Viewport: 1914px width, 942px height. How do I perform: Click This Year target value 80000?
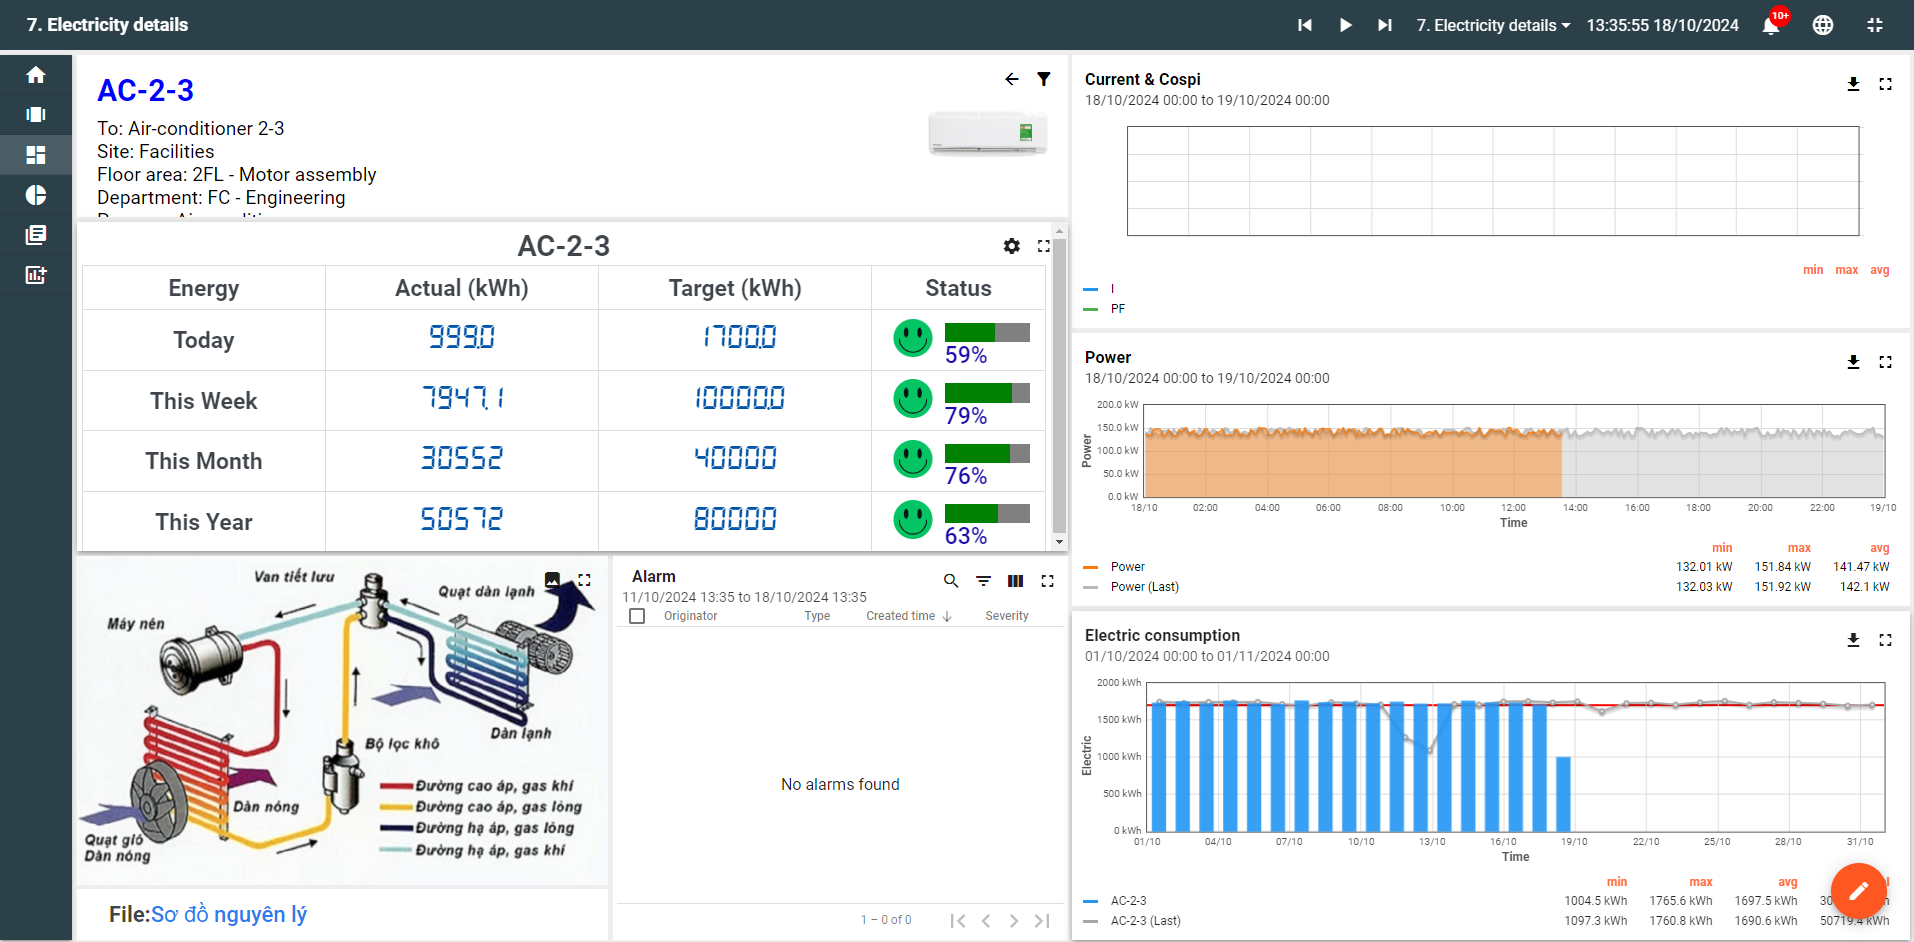[x=735, y=519]
